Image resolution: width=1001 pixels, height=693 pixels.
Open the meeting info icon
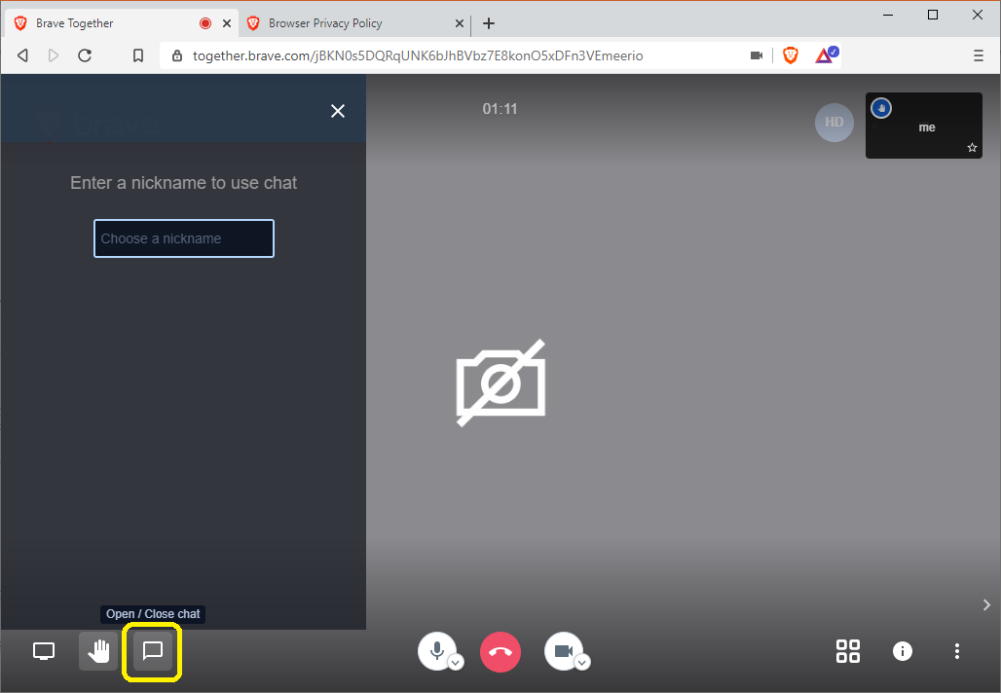tap(902, 652)
